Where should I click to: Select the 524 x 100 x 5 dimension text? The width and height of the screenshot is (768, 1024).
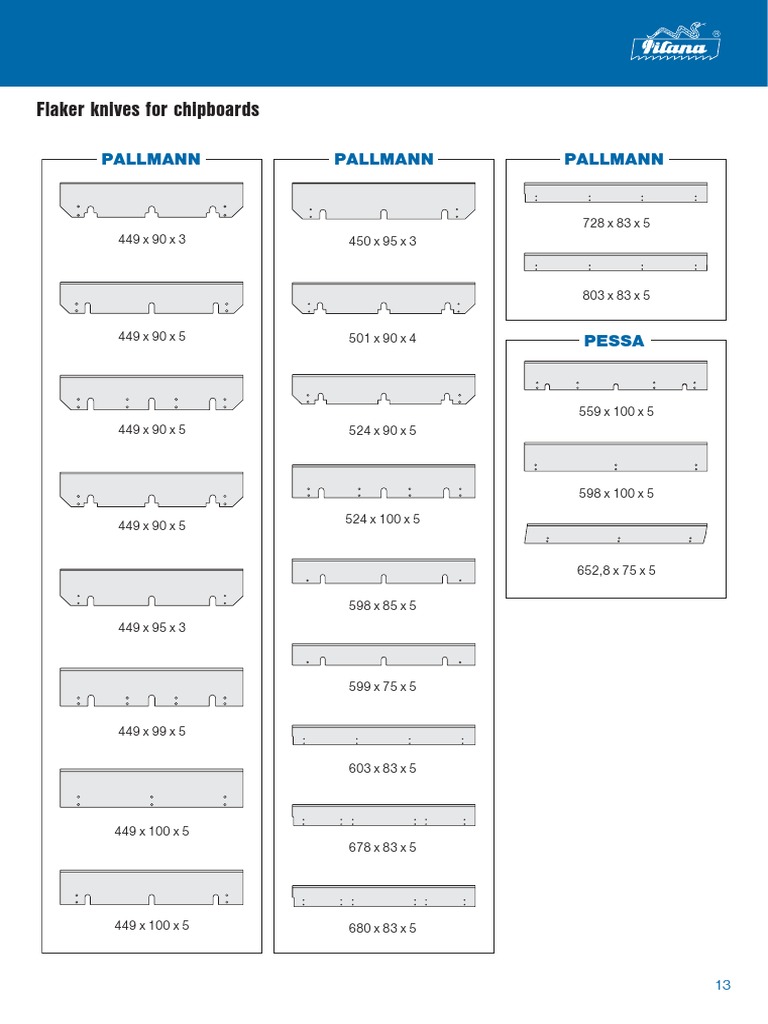384,519
